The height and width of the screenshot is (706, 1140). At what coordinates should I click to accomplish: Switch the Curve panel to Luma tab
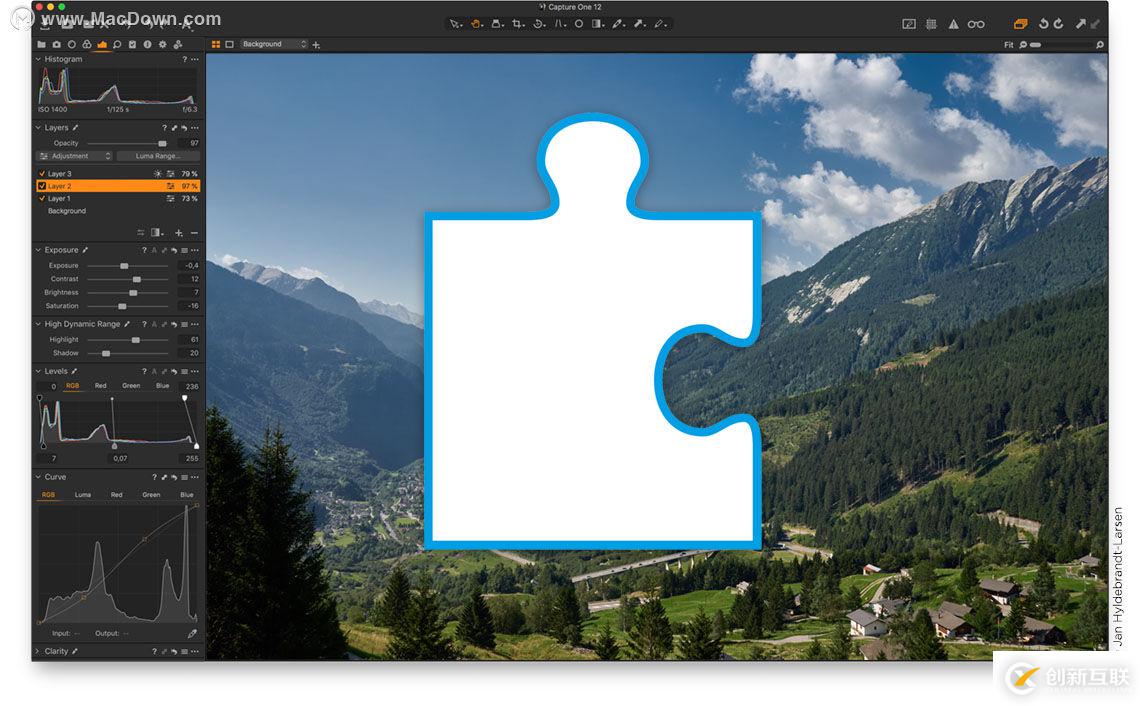tap(83, 494)
